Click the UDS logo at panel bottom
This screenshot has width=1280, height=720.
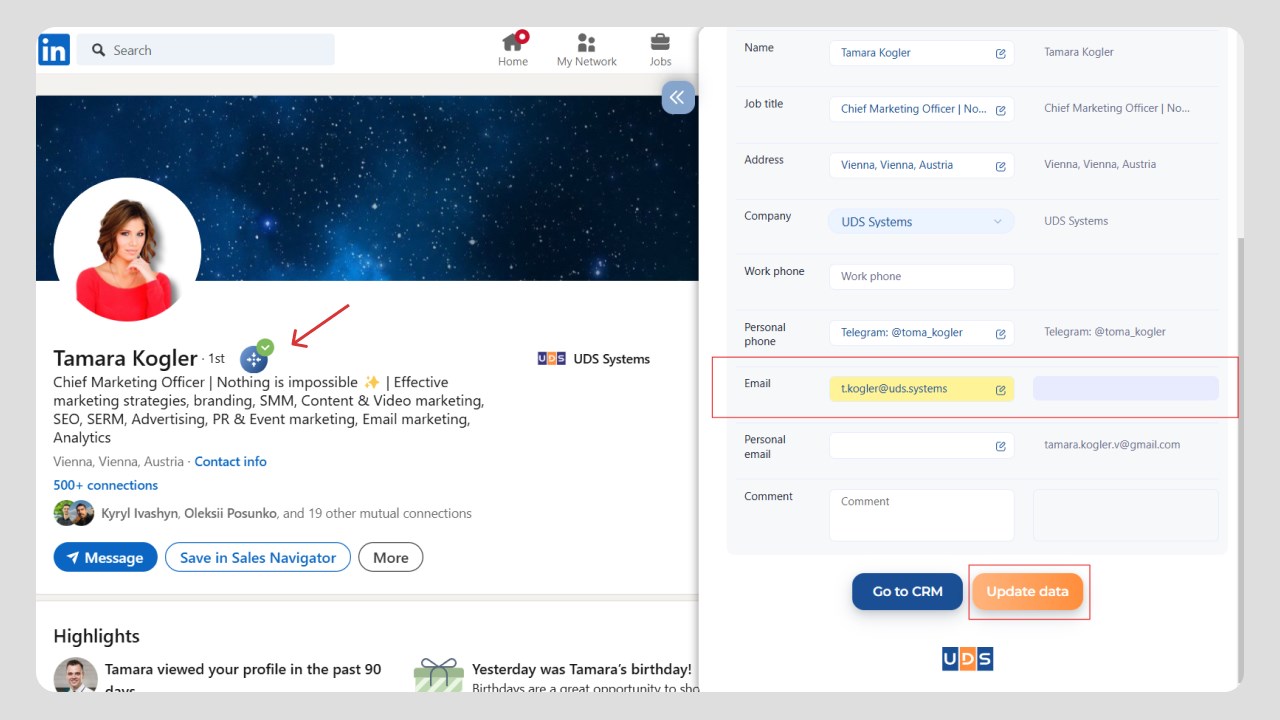tap(967, 659)
